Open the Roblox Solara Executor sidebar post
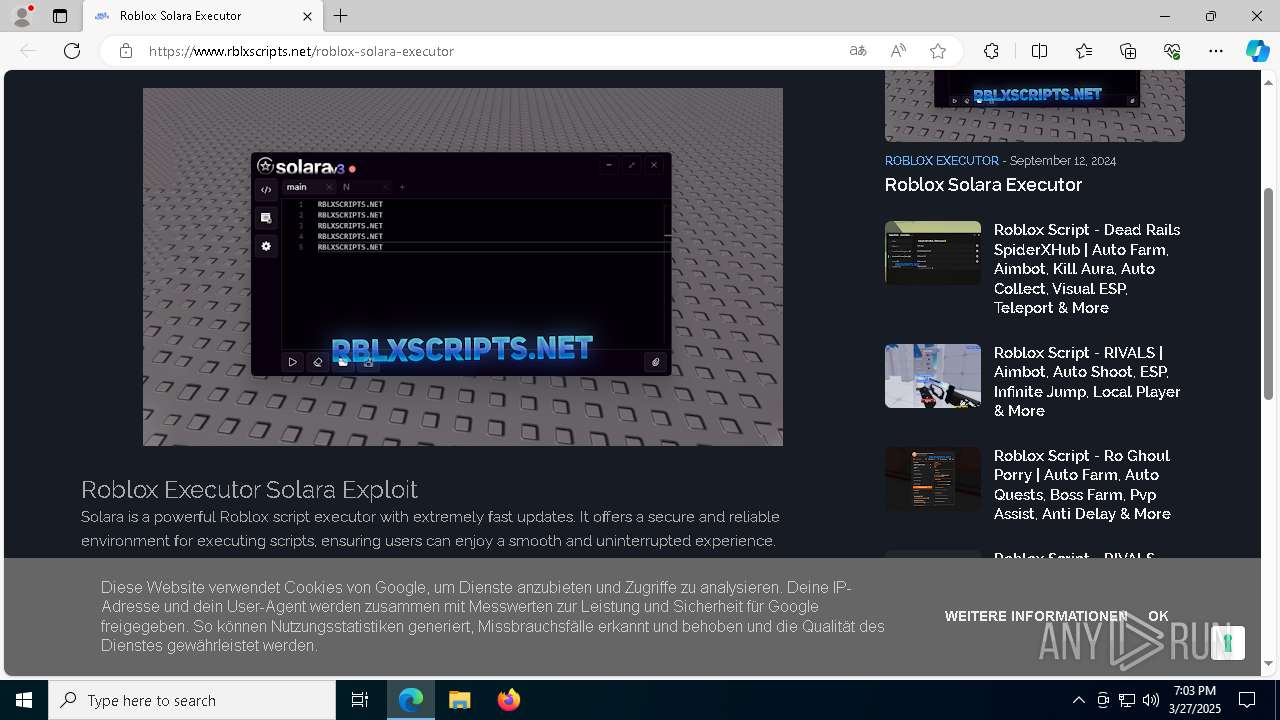 [x=983, y=185]
